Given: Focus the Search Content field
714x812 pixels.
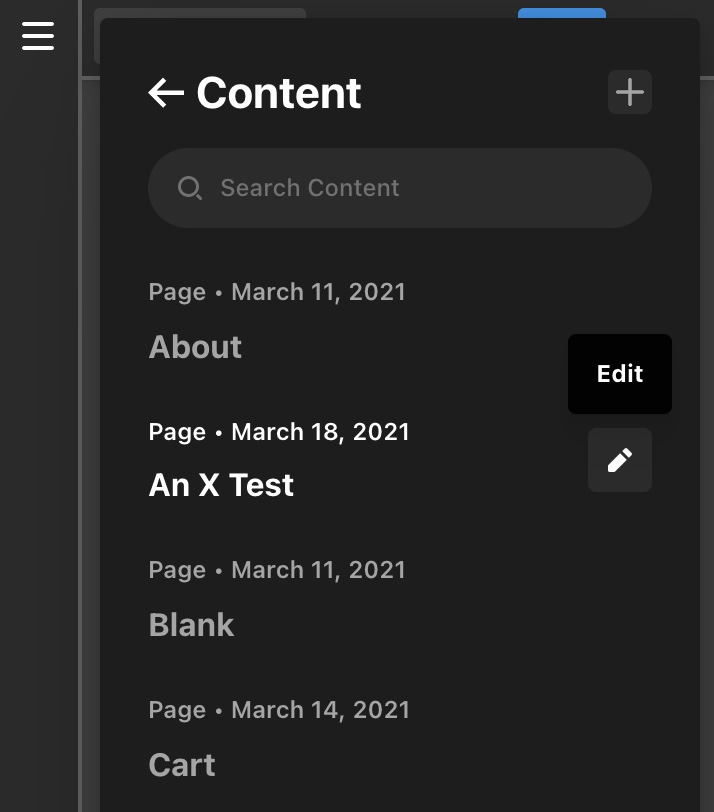Looking at the screenshot, I should pos(400,188).
